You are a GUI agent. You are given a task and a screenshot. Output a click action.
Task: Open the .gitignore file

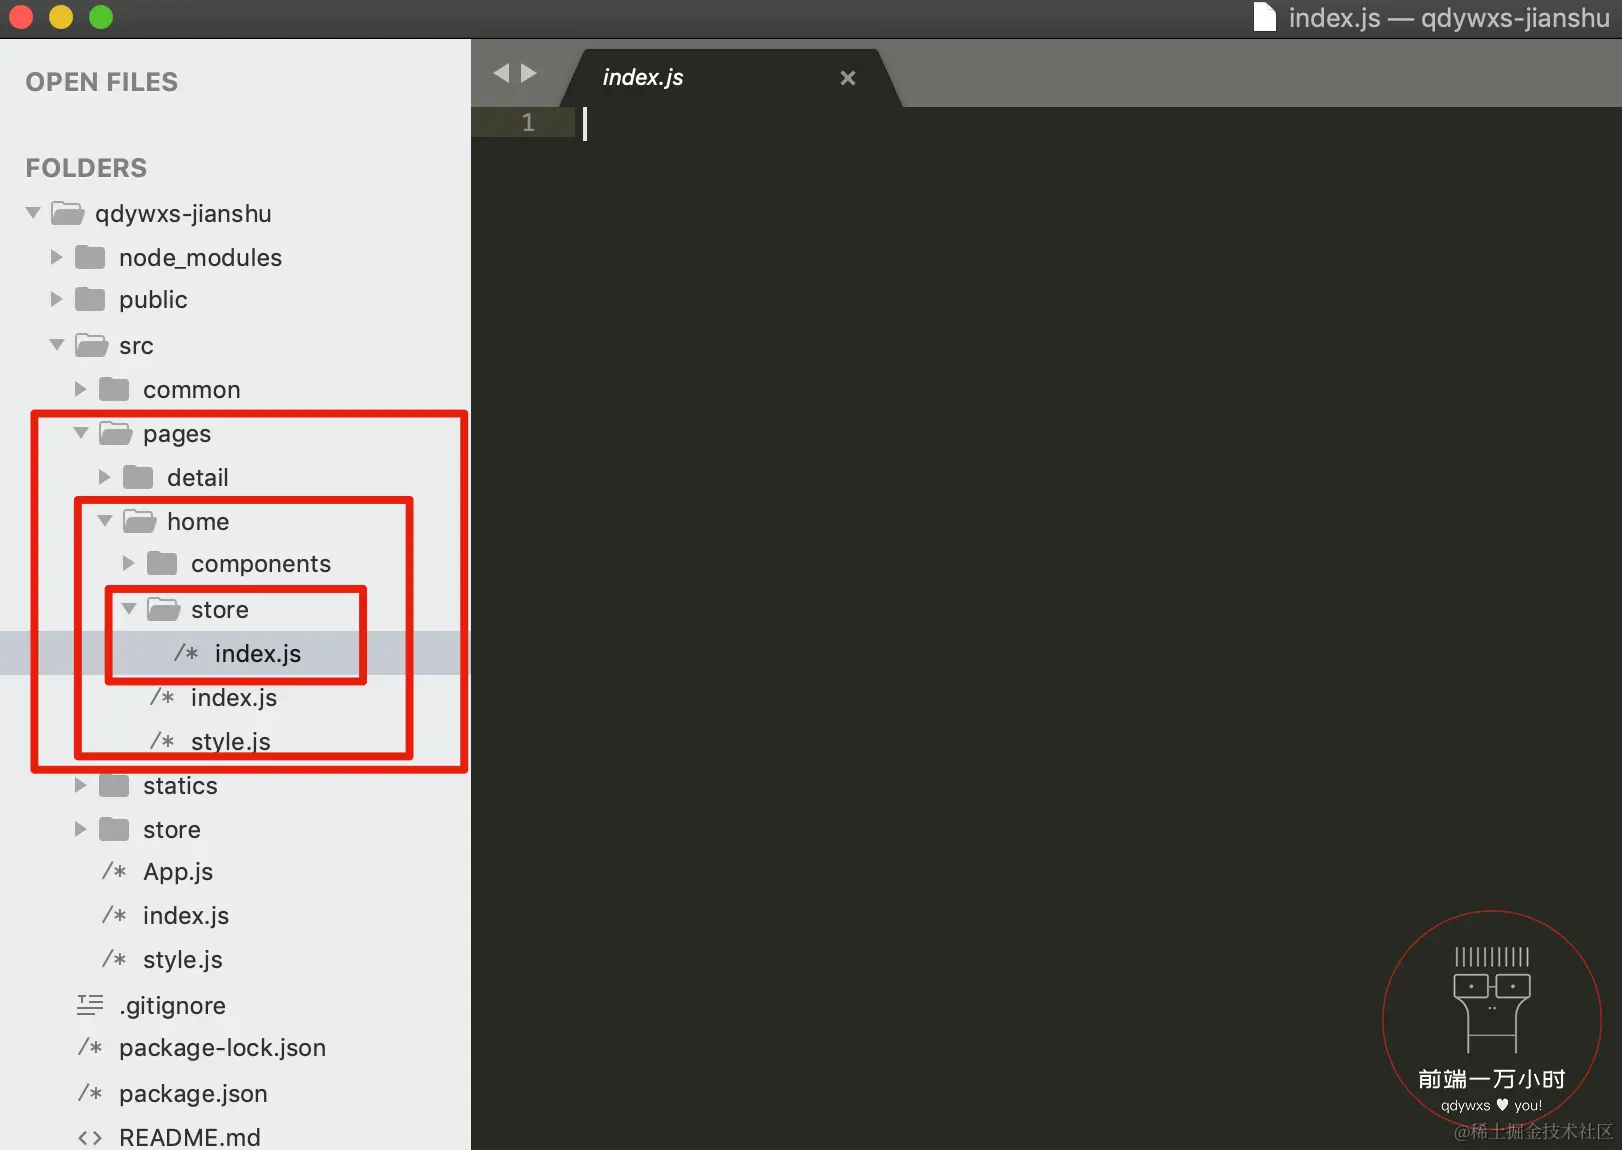pyautogui.click(x=172, y=1005)
